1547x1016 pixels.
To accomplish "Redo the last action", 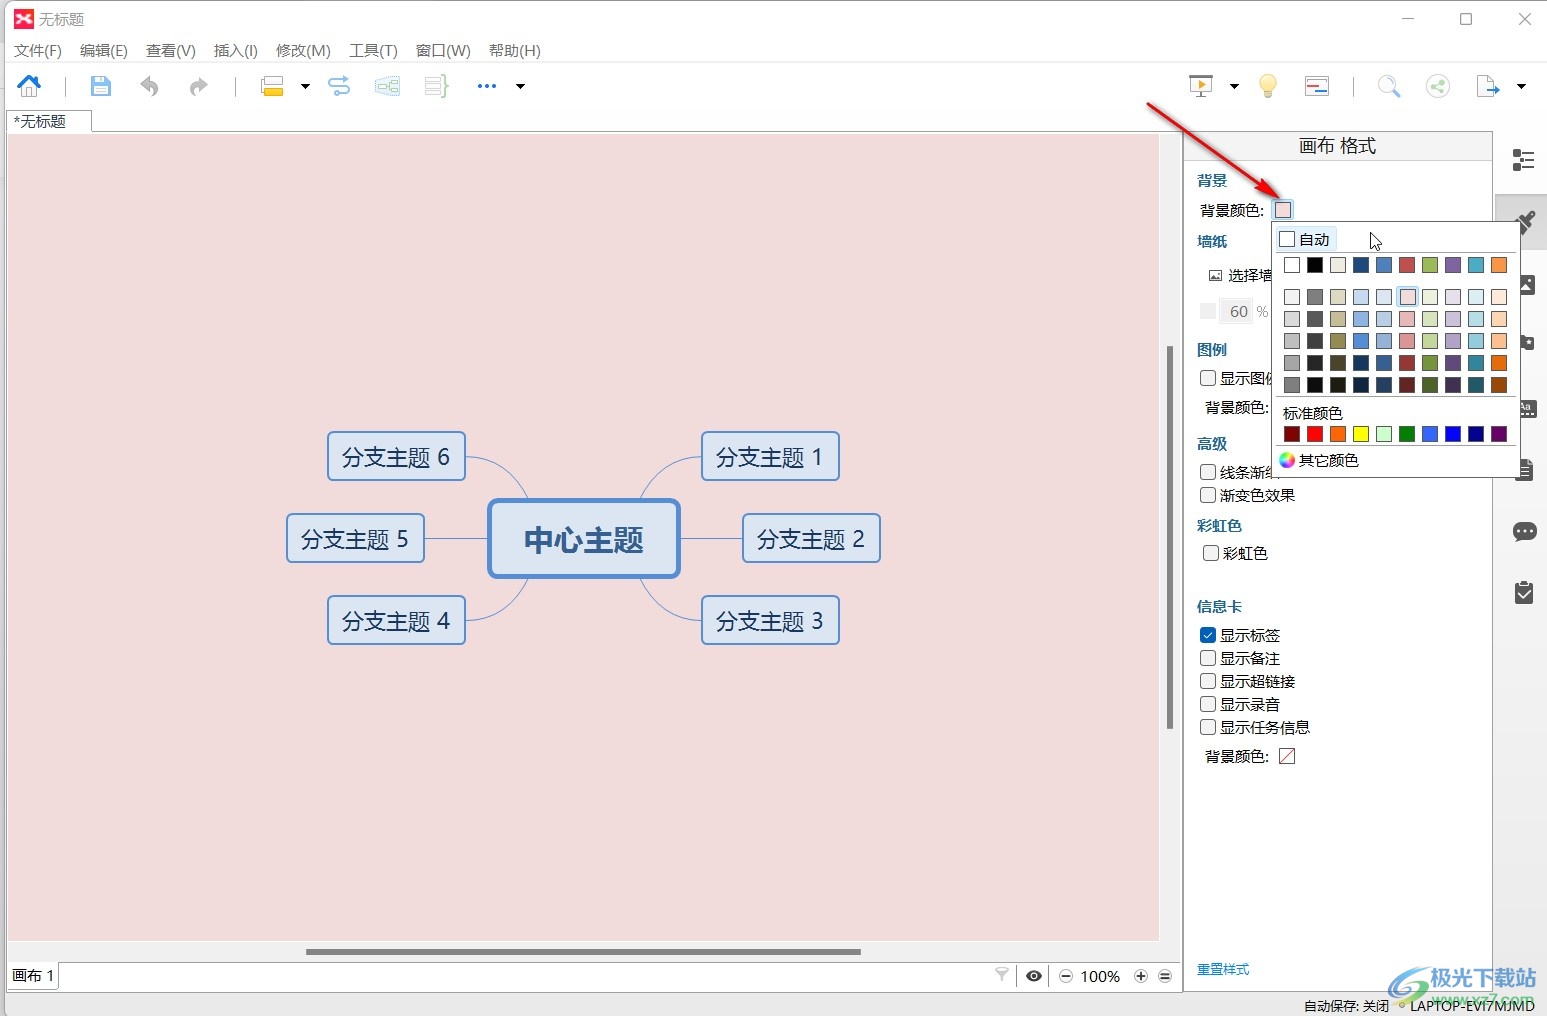I will (x=198, y=86).
